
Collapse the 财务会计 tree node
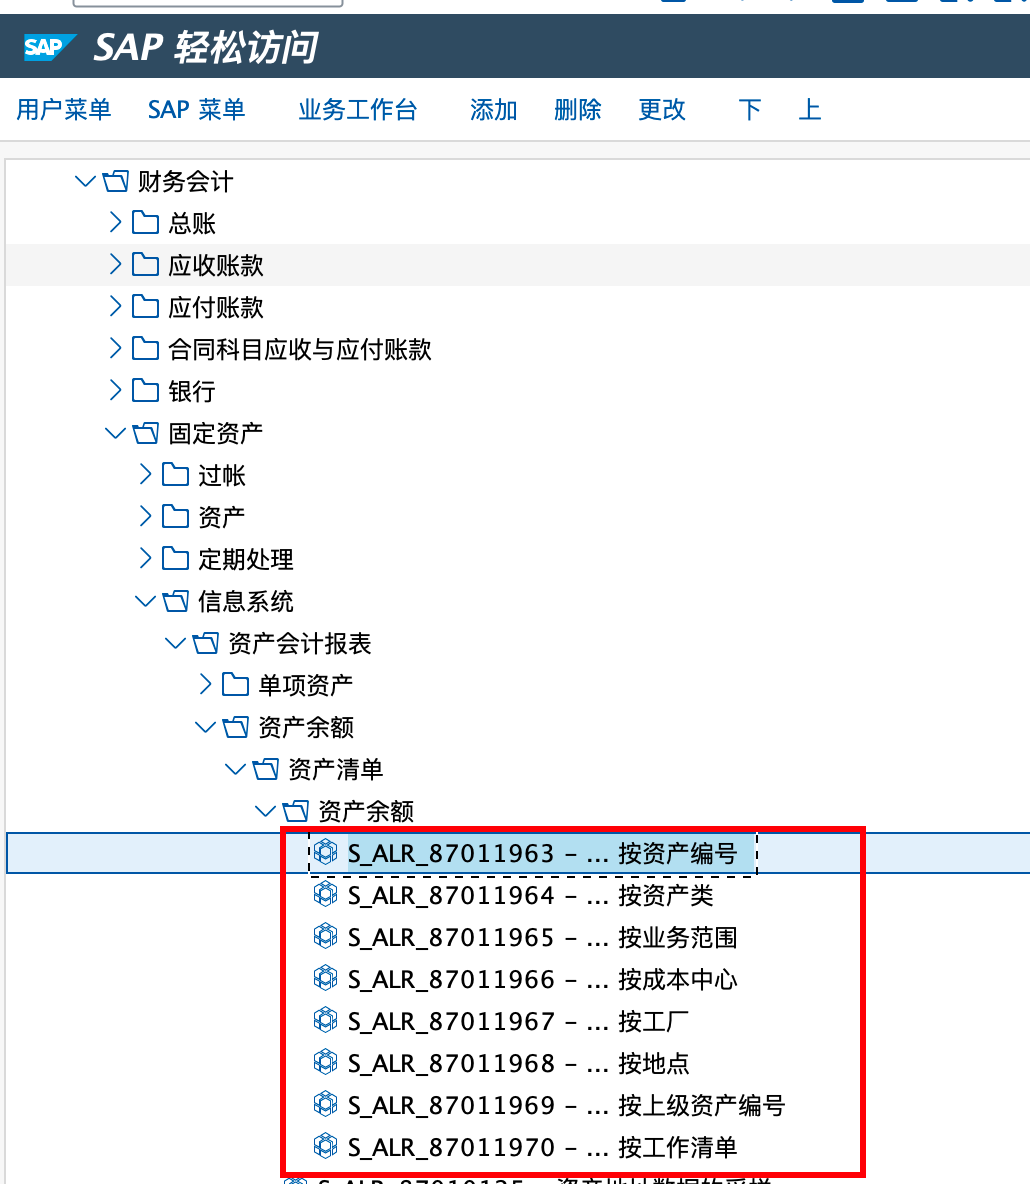(85, 181)
